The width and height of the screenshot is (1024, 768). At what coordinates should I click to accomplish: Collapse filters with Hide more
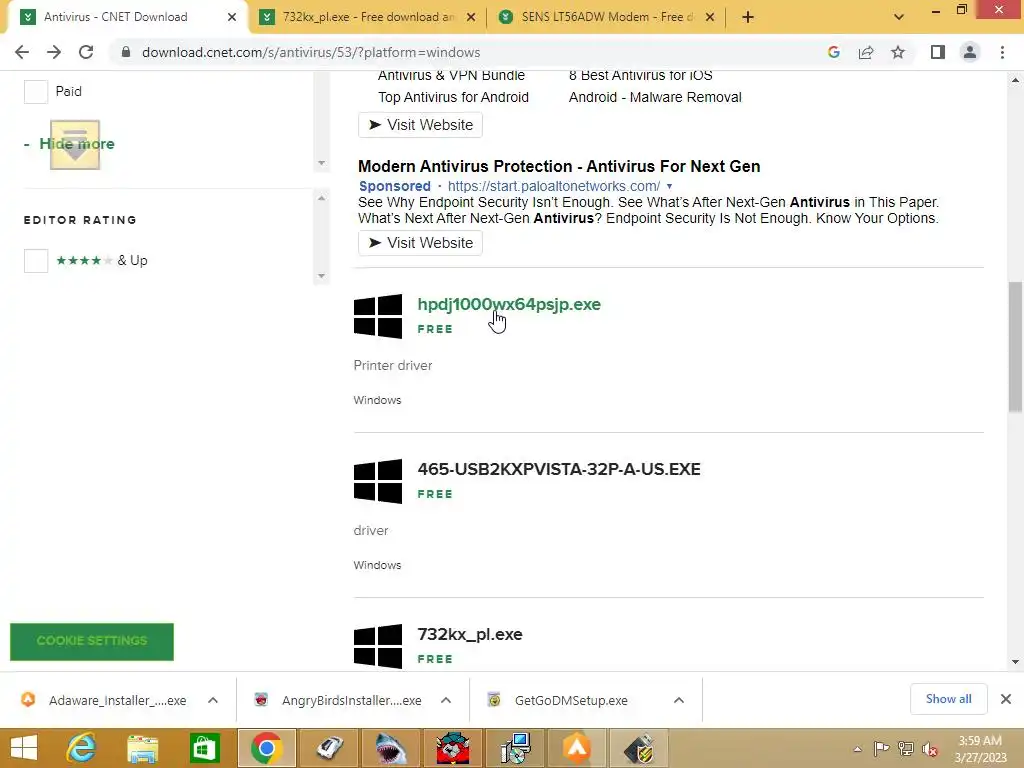click(x=76, y=144)
